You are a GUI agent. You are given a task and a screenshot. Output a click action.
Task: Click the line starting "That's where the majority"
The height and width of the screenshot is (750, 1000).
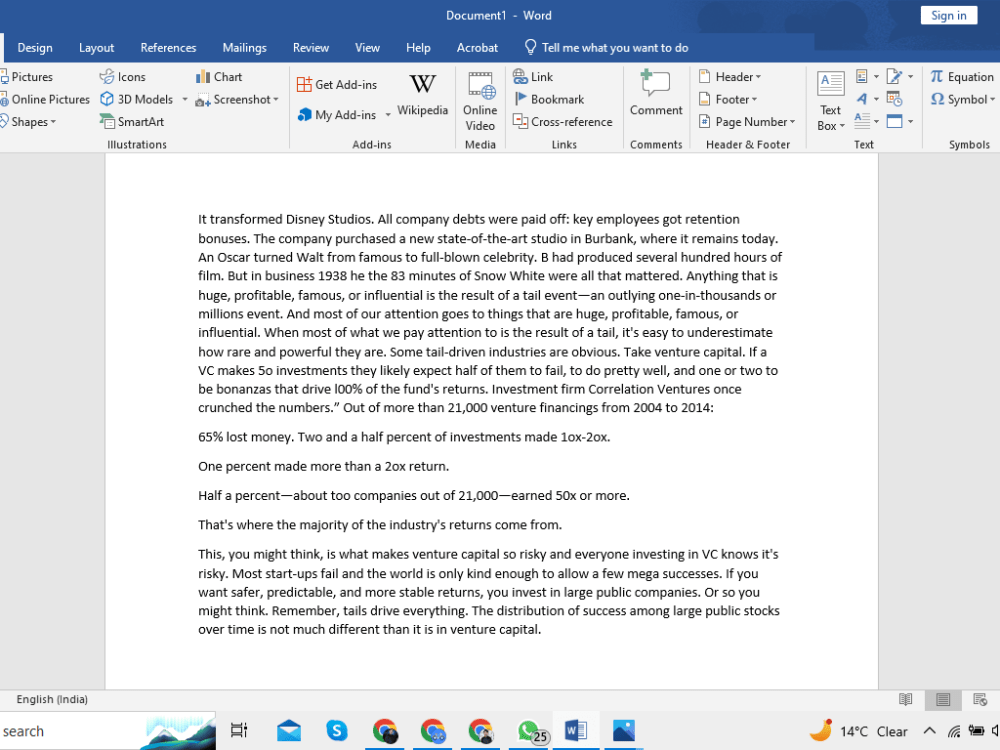click(380, 525)
